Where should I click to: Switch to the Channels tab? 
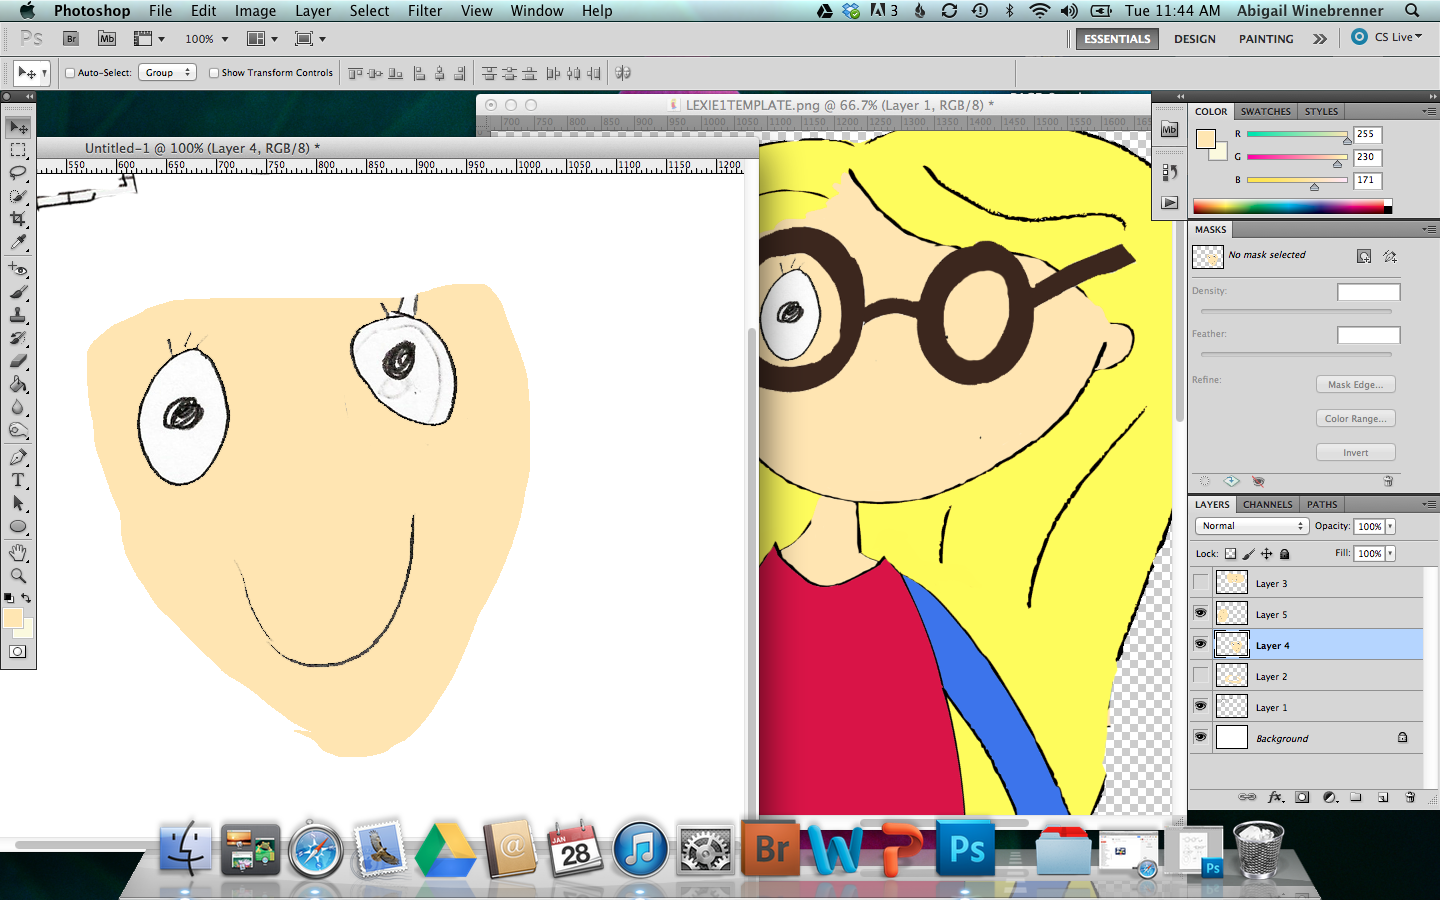(x=1267, y=505)
